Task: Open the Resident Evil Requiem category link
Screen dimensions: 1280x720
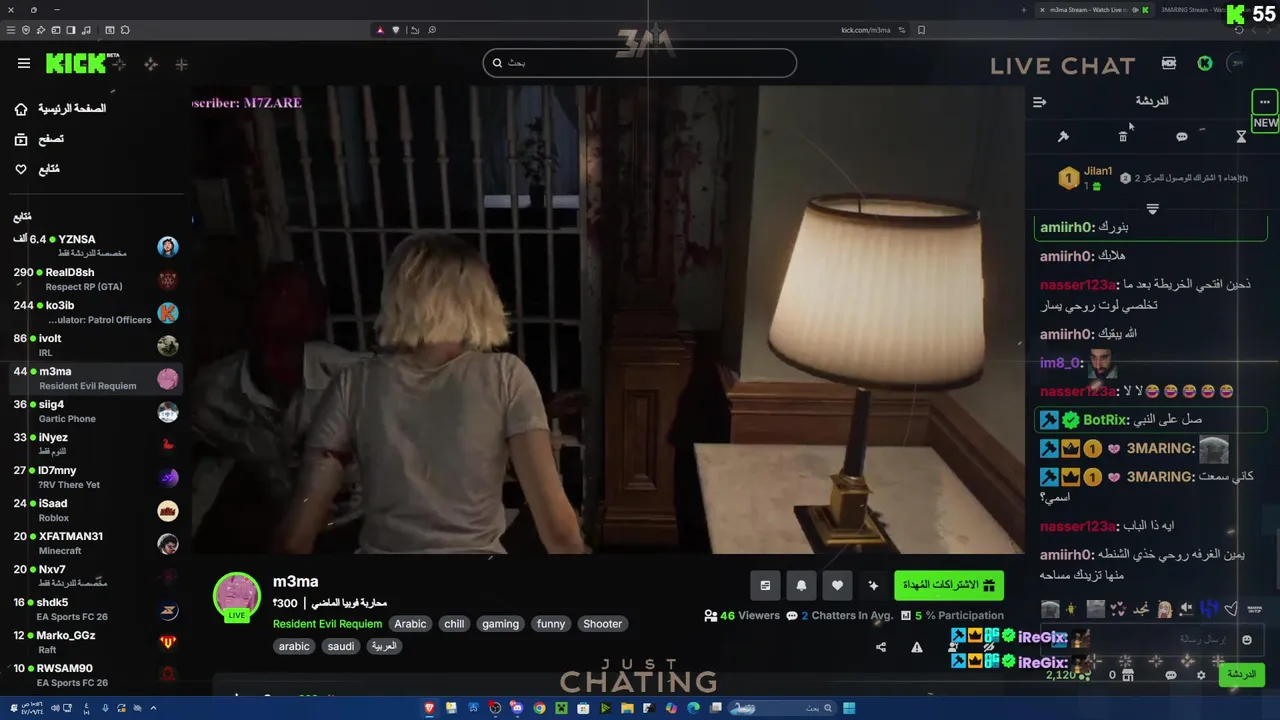Action: point(327,623)
